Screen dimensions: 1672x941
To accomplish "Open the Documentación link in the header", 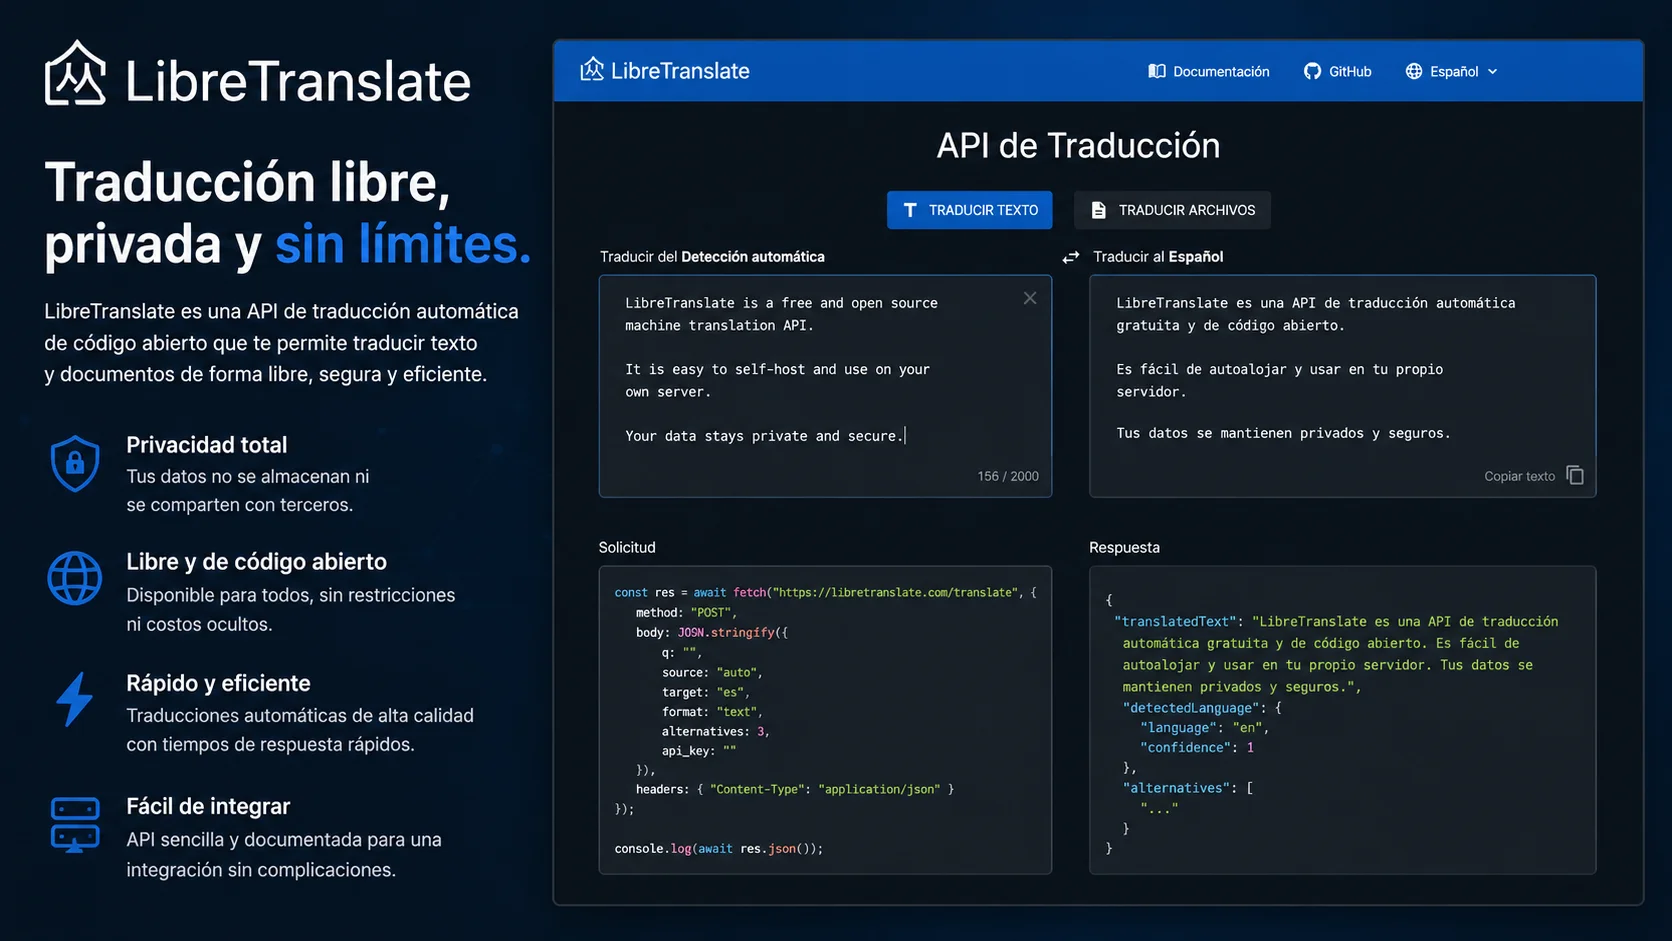I will [x=1209, y=71].
